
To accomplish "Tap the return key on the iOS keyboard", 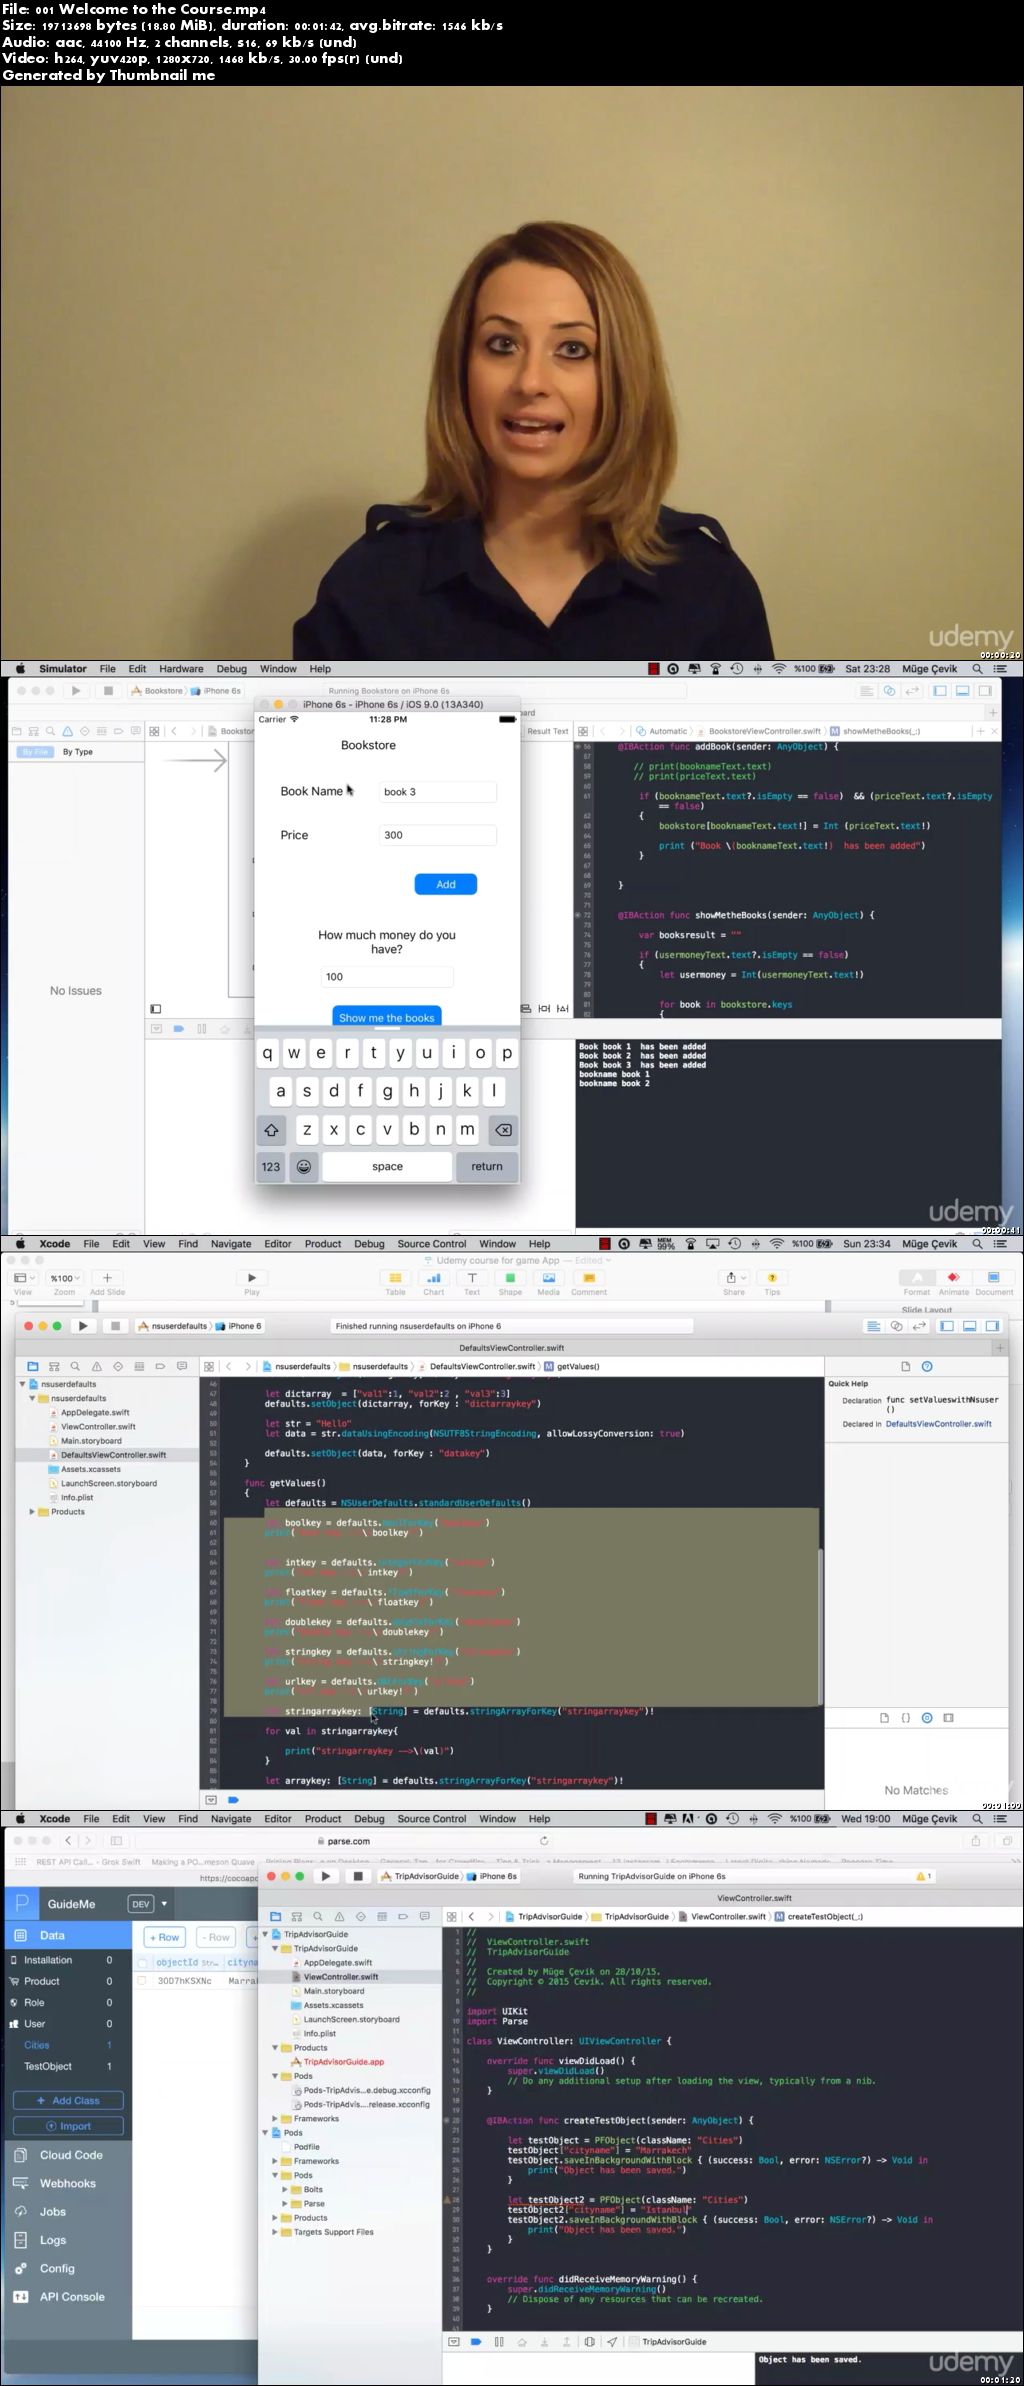I will pos(487,1166).
